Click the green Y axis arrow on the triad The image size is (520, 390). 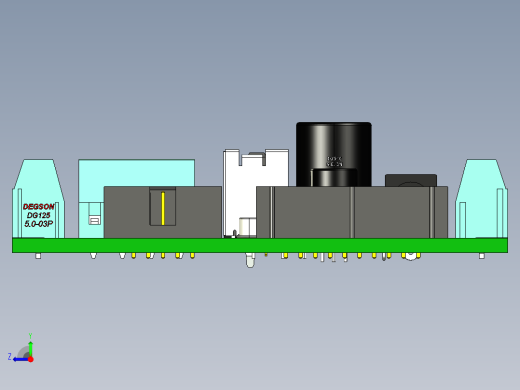[30, 348]
